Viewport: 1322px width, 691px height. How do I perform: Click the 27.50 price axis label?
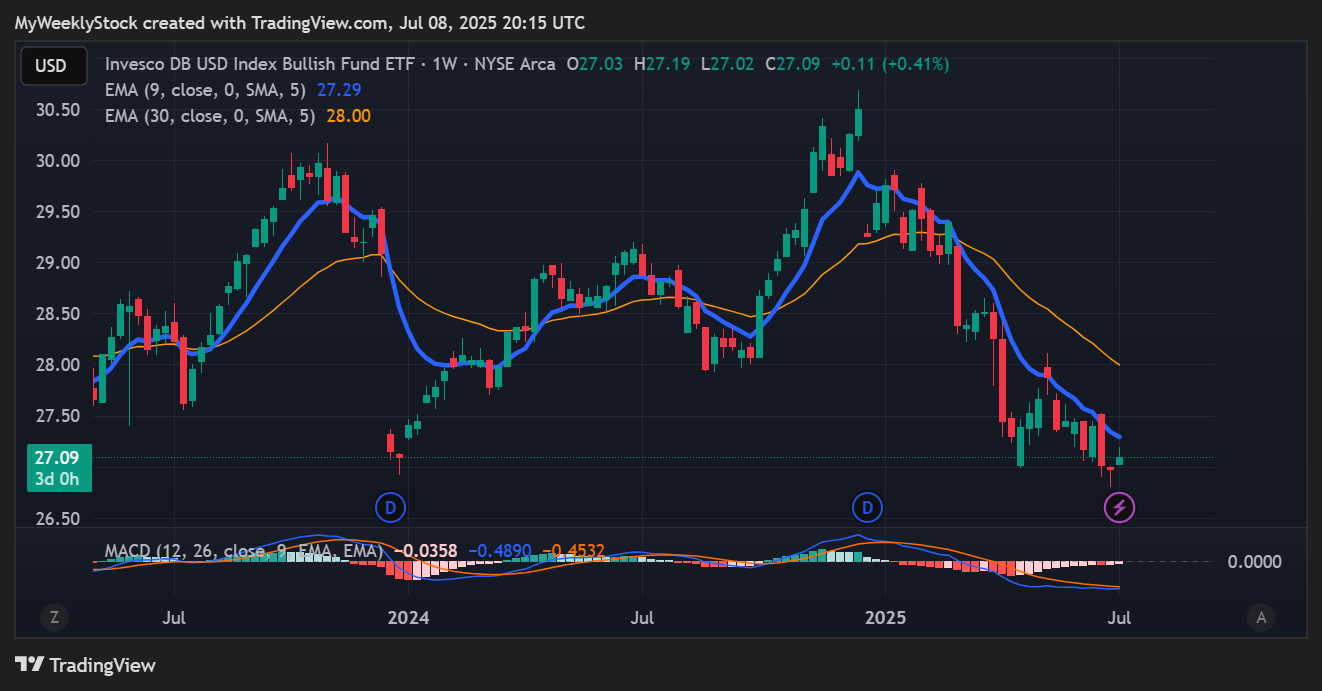[x=57, y=416]
